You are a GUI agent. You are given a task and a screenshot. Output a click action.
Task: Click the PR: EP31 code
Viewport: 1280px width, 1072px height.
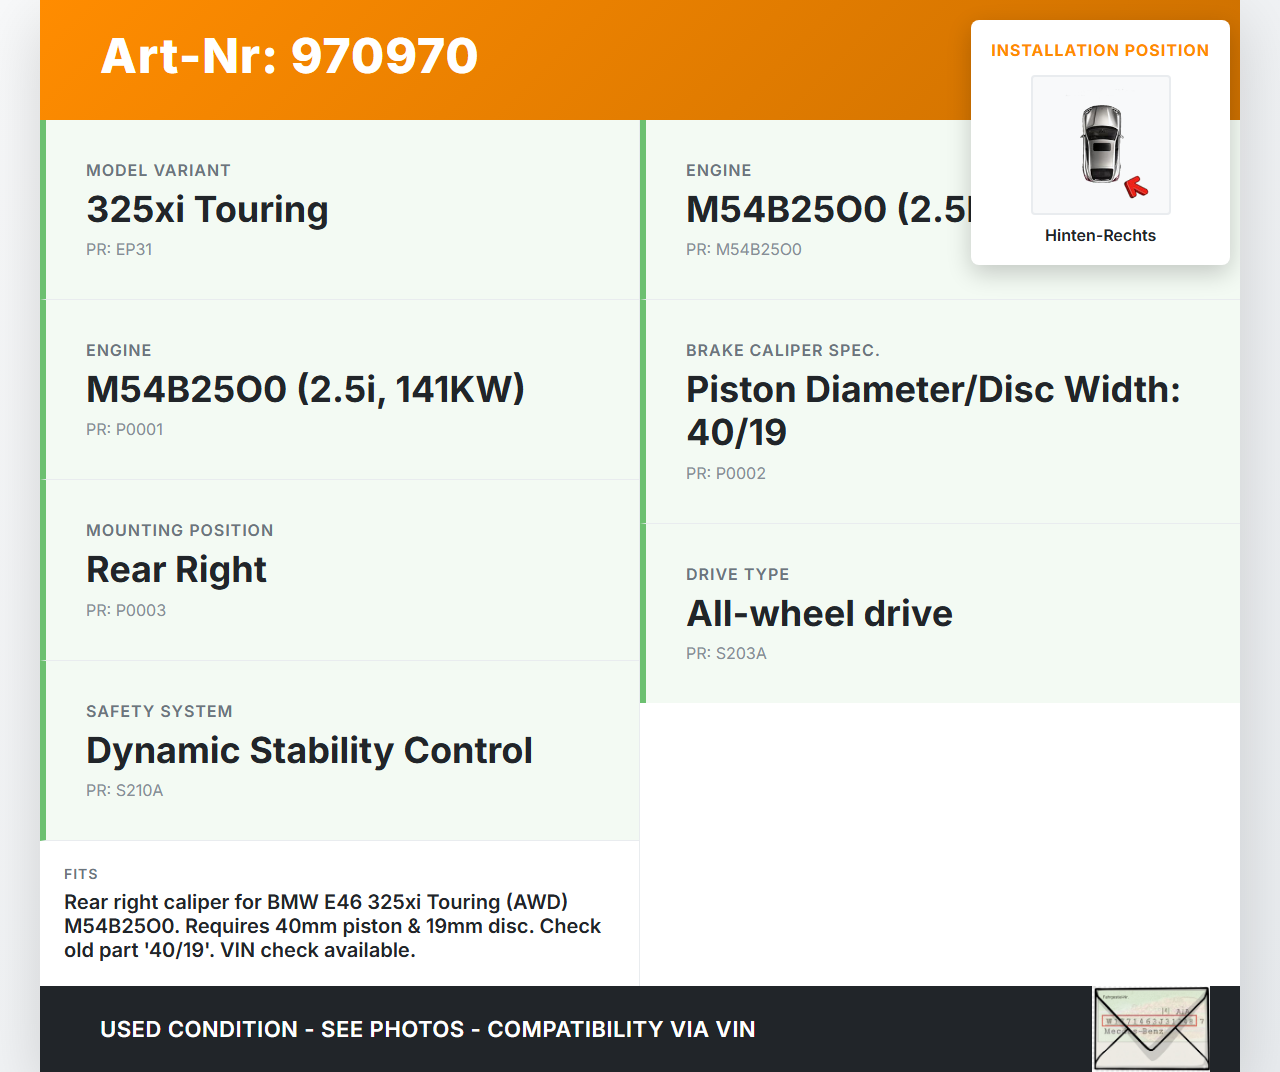[x=119, y=250]
